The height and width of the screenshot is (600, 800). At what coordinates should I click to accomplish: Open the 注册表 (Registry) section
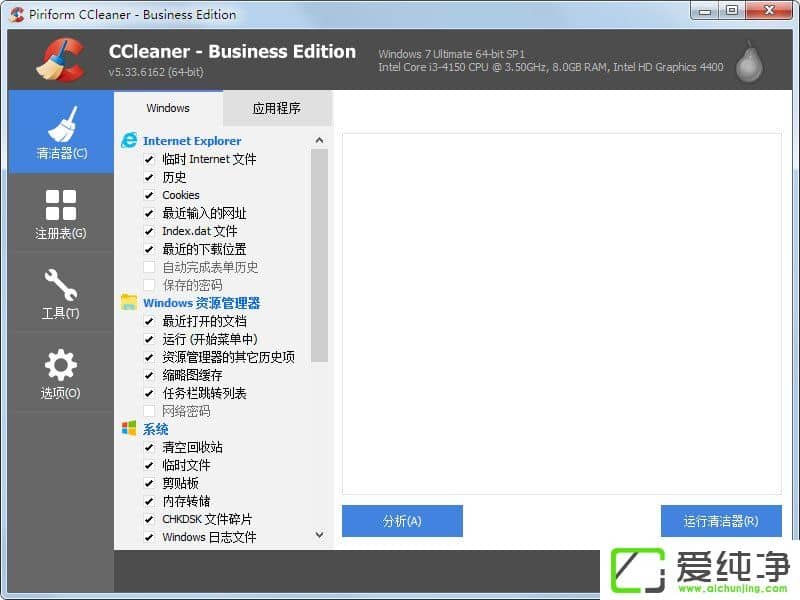click(61, 214)
